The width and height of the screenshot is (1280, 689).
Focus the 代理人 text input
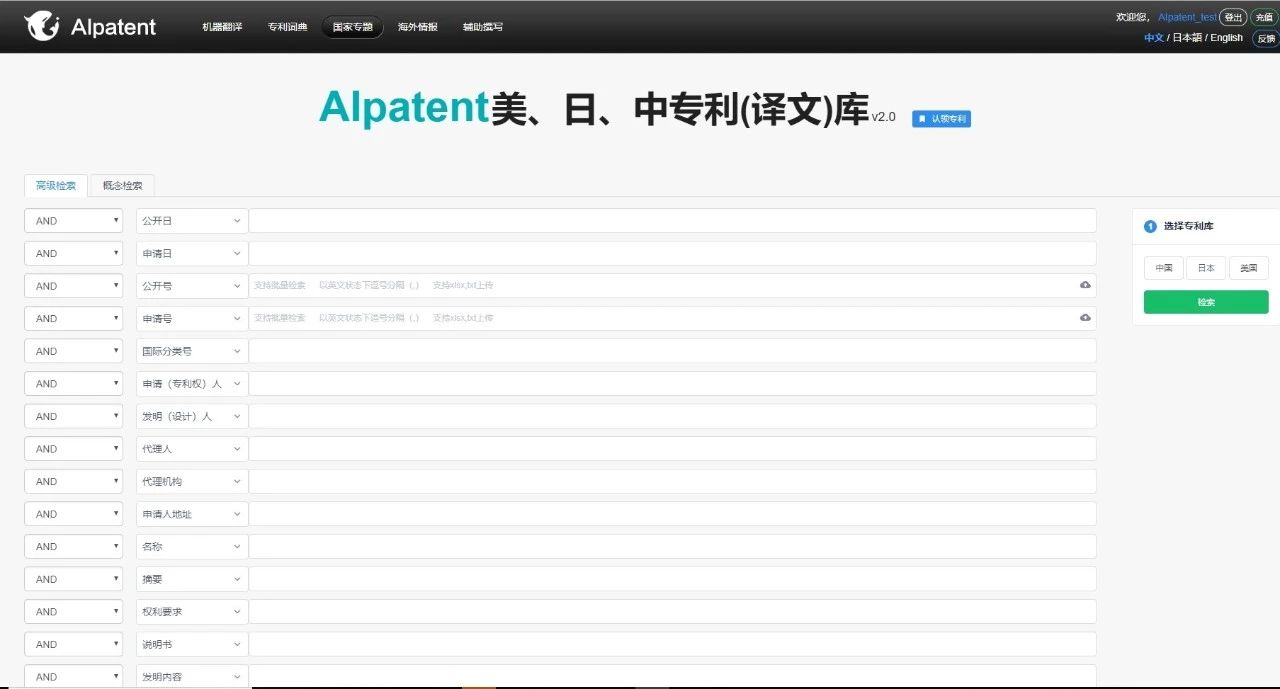pyautogui.click(x=672, y=449)
